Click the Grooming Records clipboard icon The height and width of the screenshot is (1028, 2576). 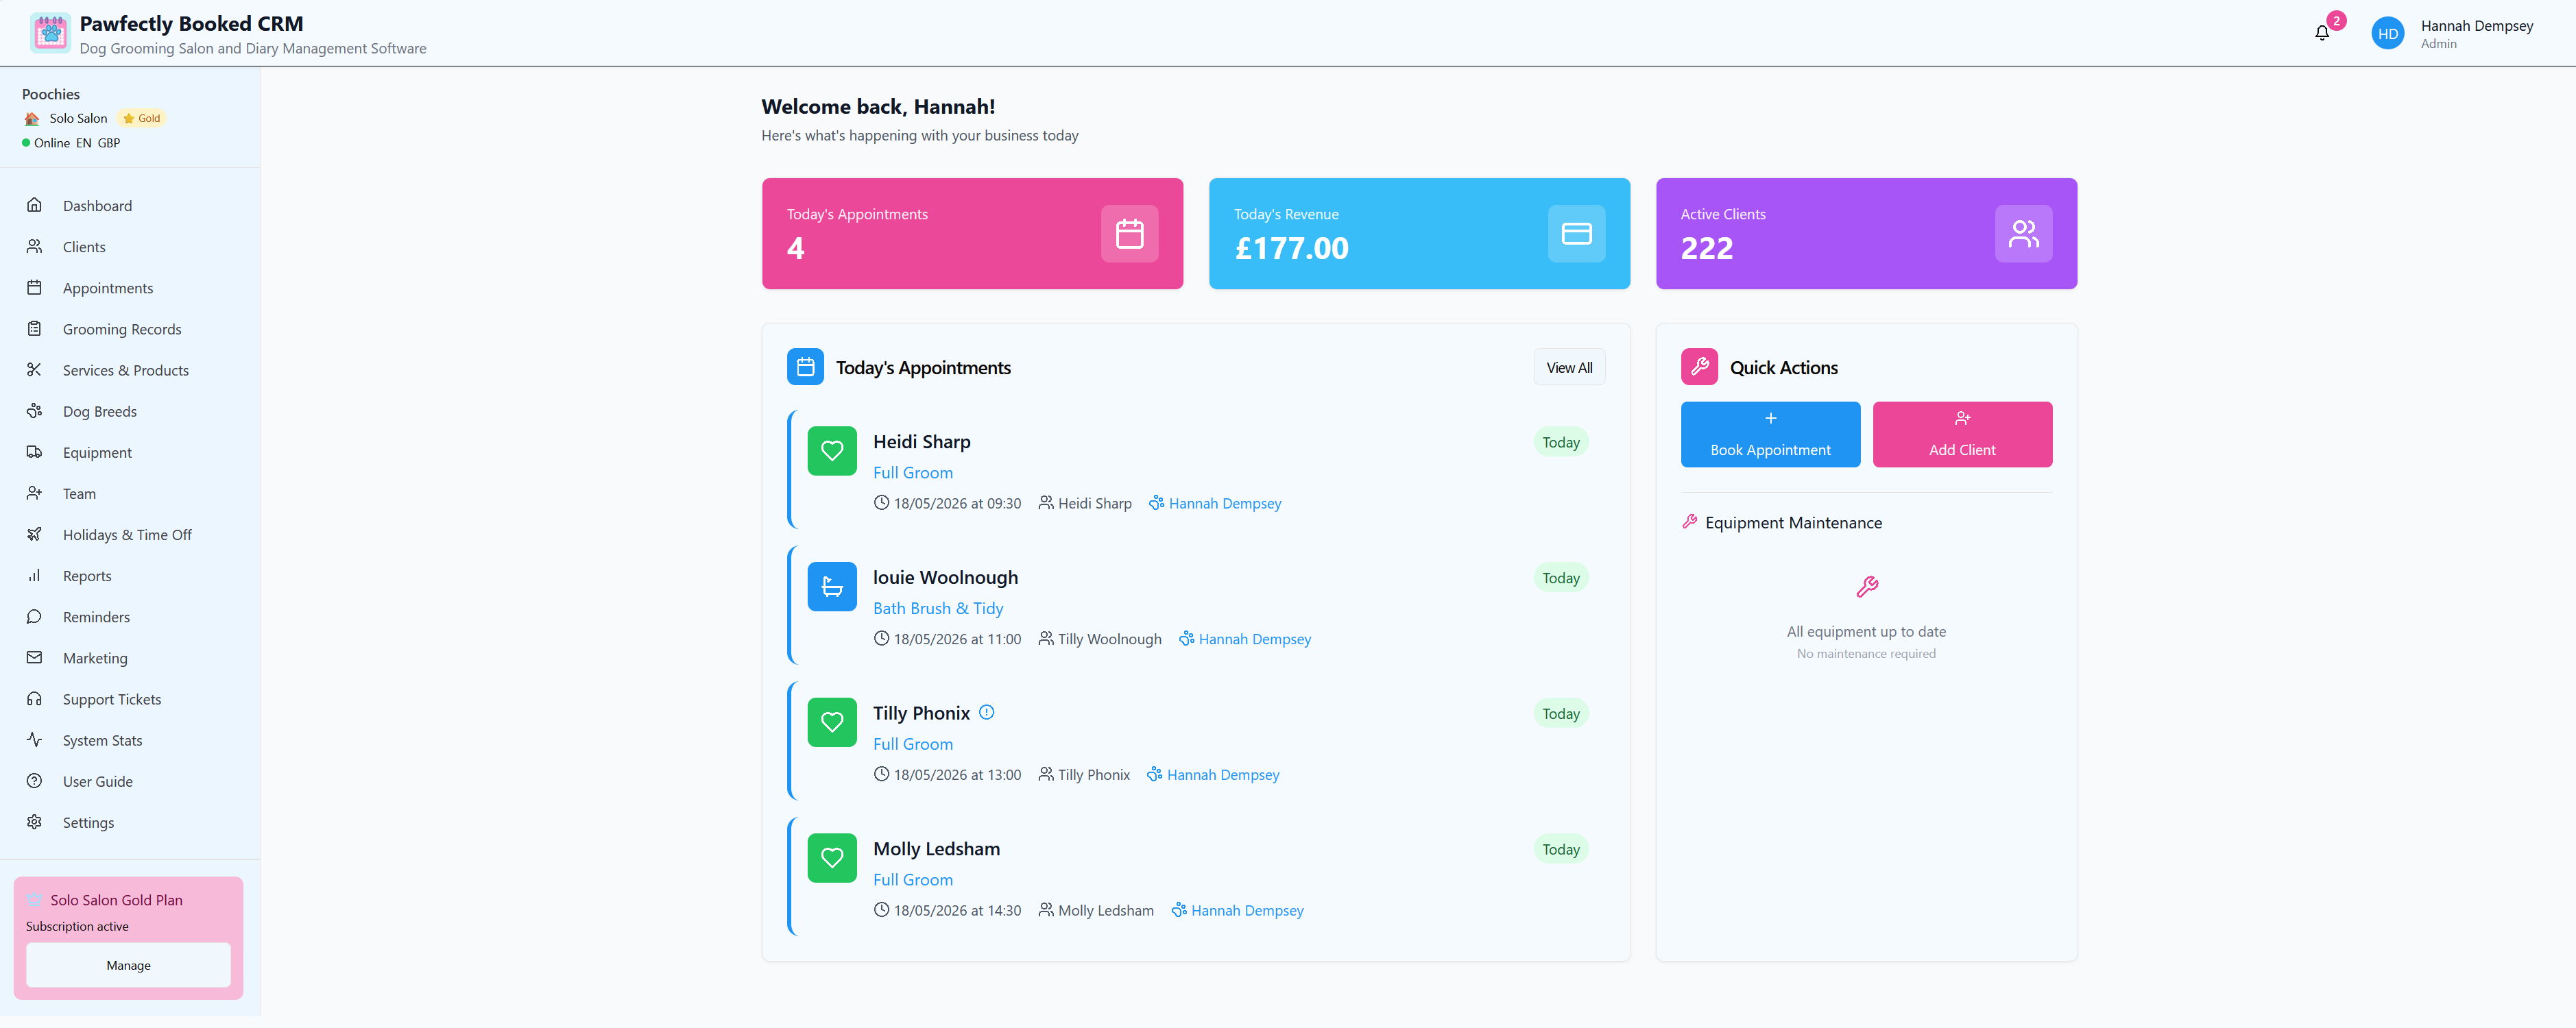pos(34,328)
